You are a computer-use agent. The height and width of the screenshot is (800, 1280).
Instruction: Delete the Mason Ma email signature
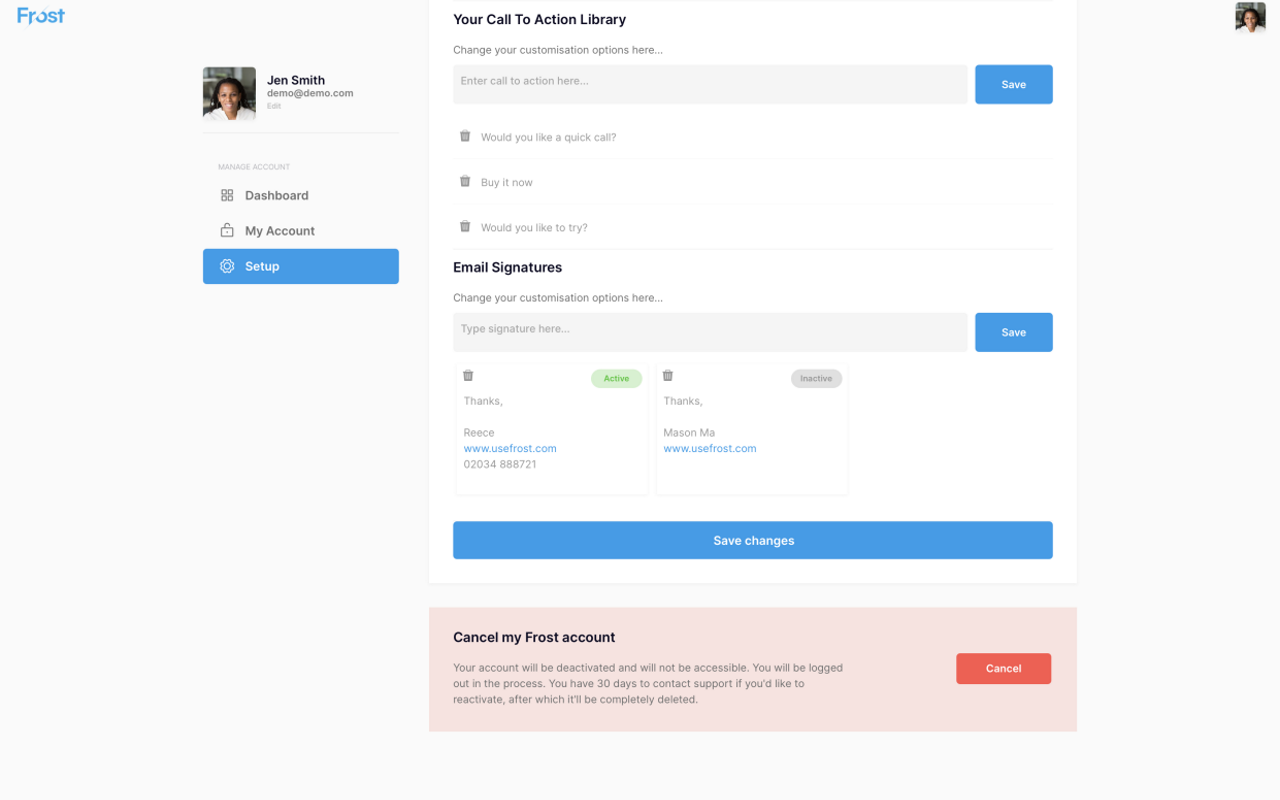pos(668,376)
